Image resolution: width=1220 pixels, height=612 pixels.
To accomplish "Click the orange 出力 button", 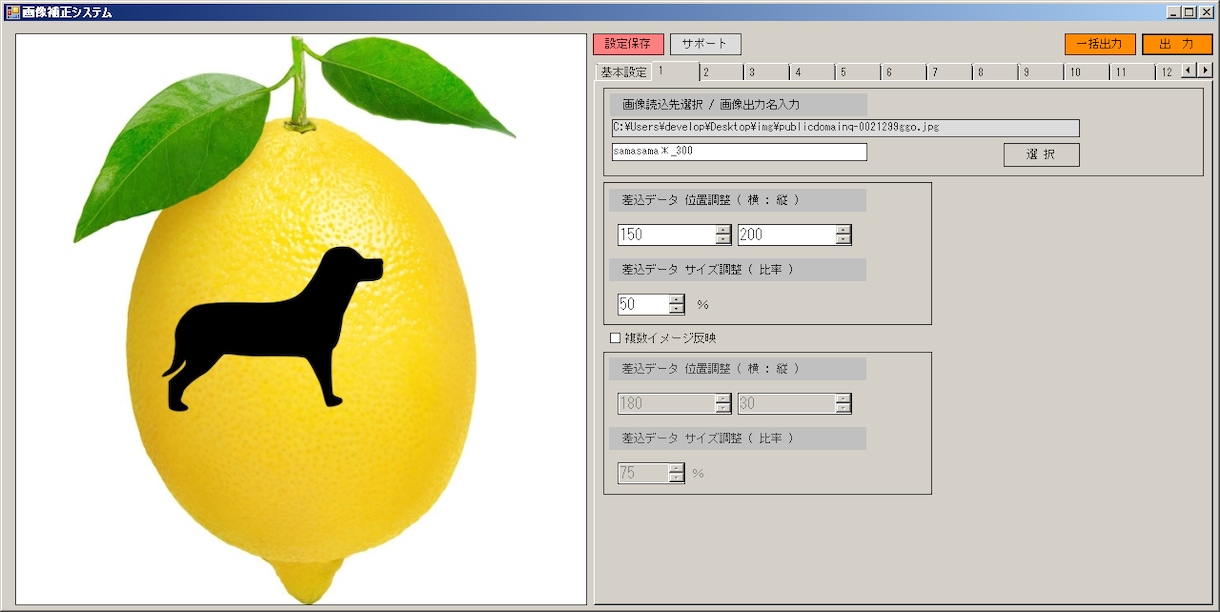I will click(x=1177, y=44).
